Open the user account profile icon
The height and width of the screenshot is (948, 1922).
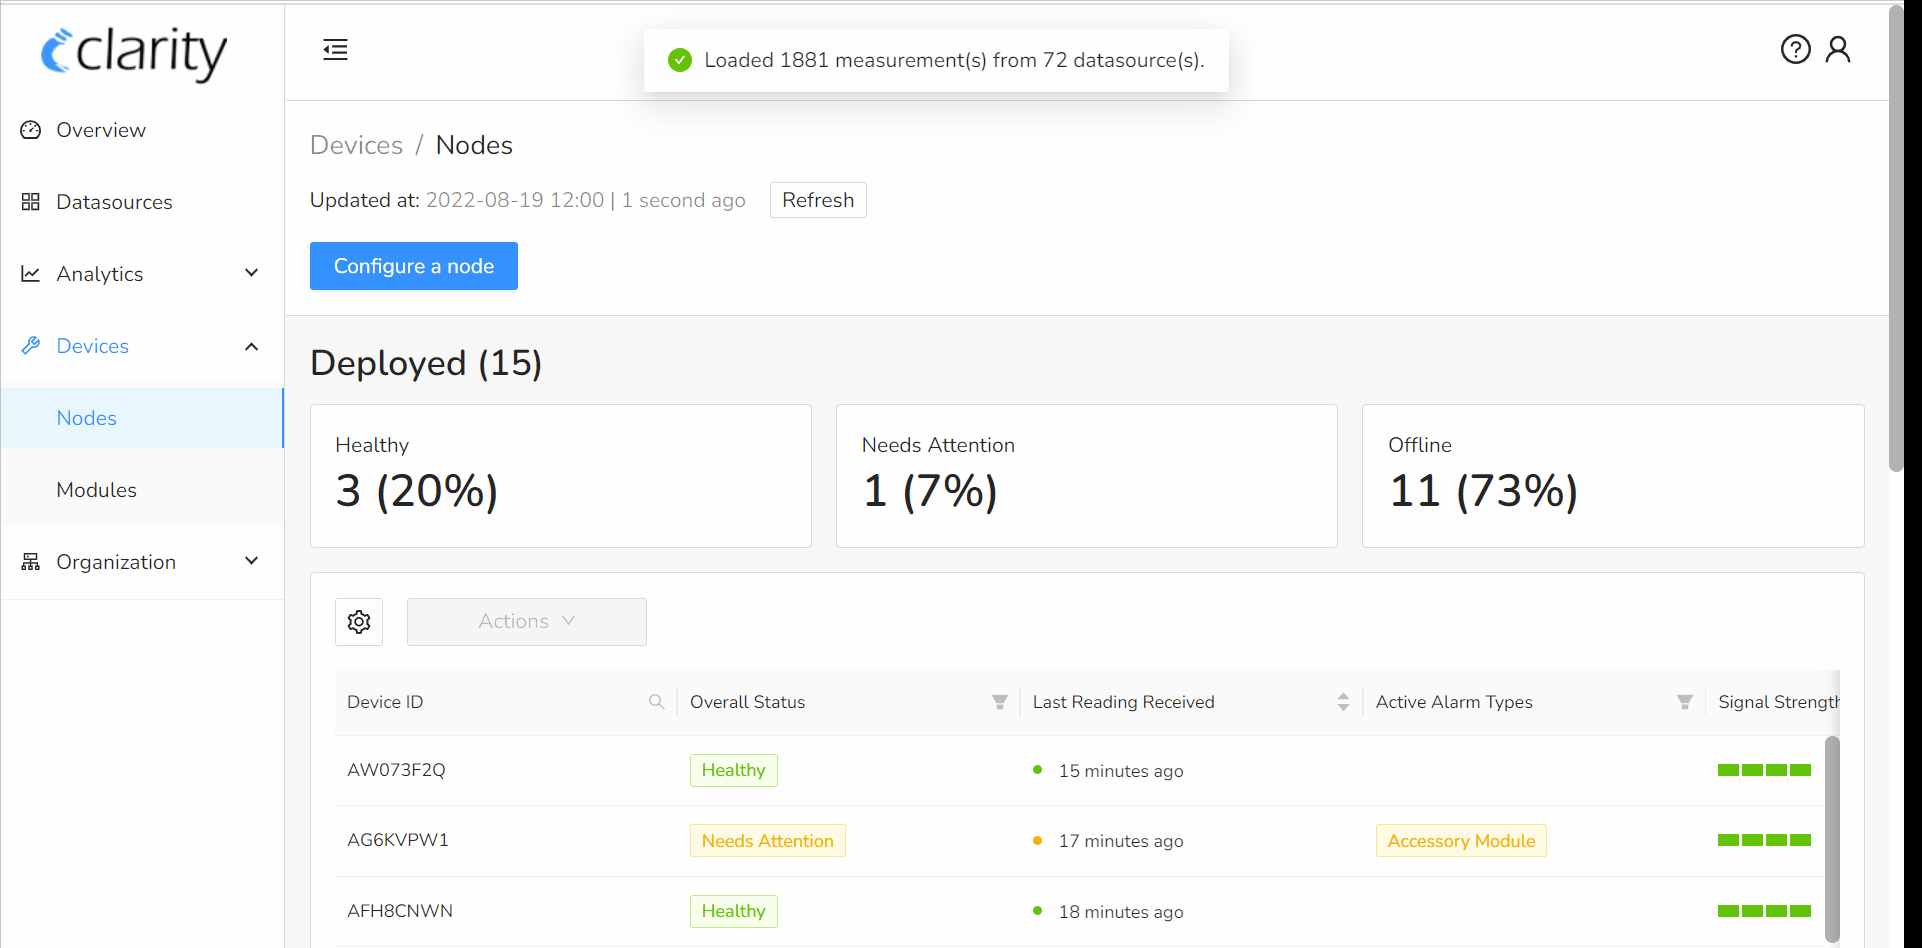(1837, 49)
